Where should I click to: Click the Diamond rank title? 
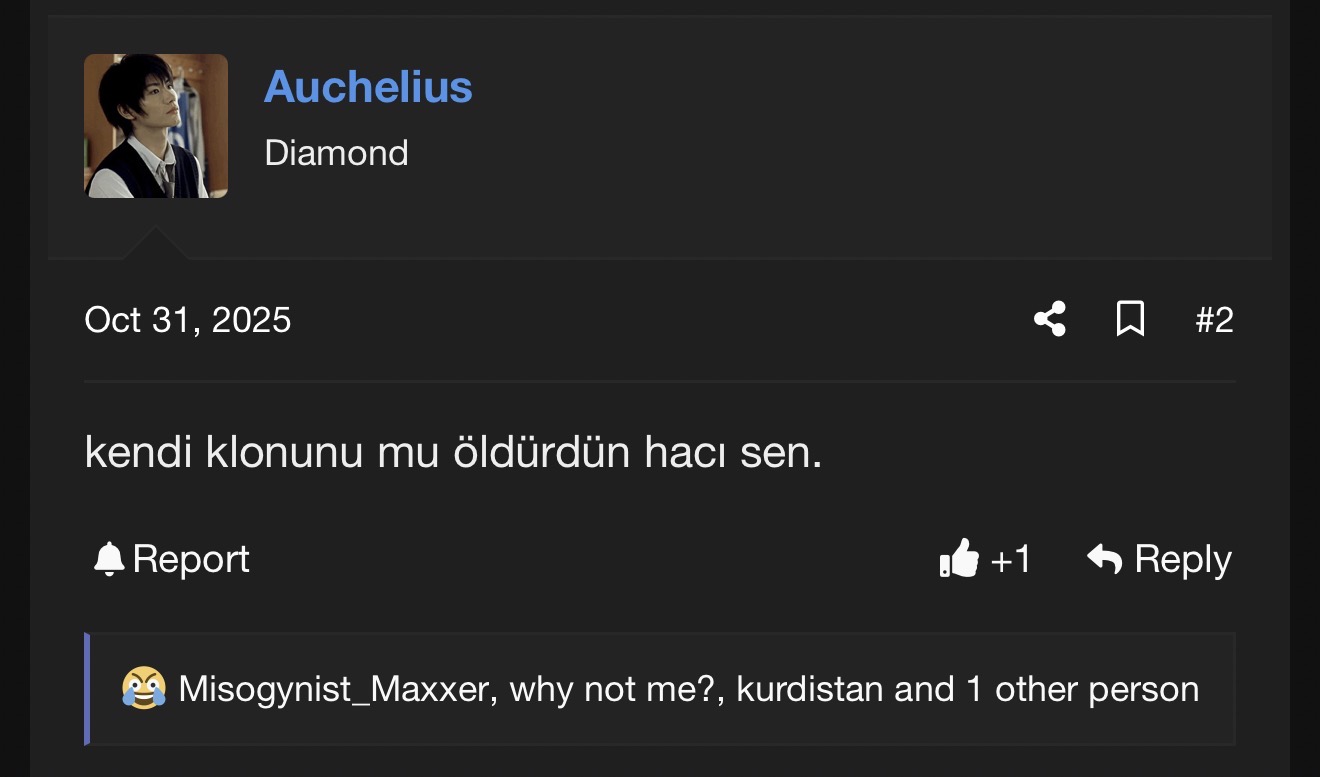click(336, 153)
